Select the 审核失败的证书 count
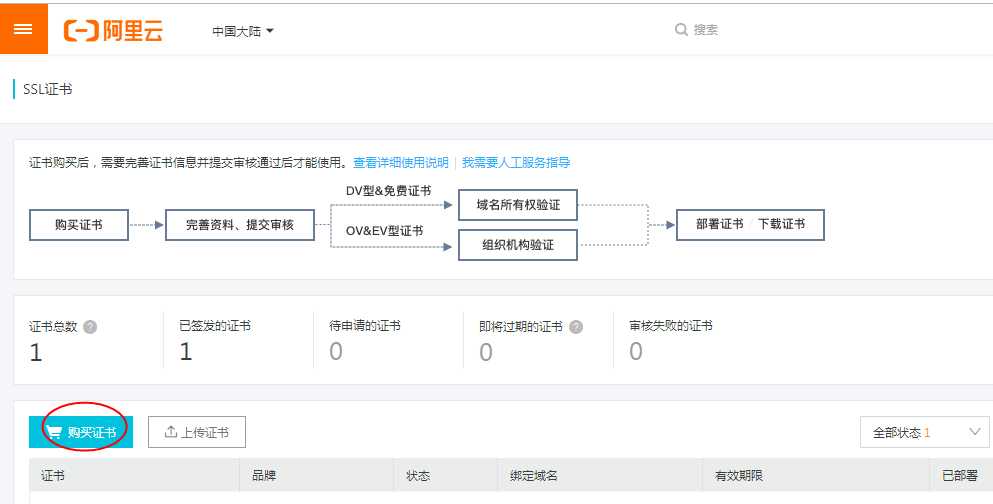Screen dimensions: 993x504 [x=636, y=351]
